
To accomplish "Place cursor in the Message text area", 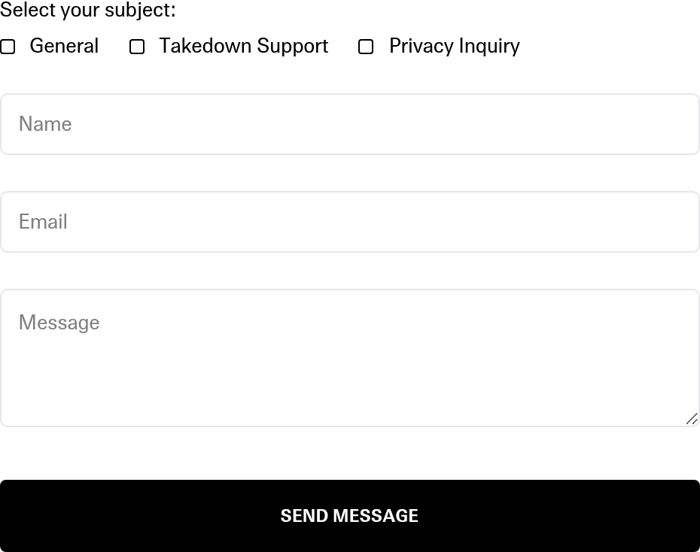I will pos(350,358).
